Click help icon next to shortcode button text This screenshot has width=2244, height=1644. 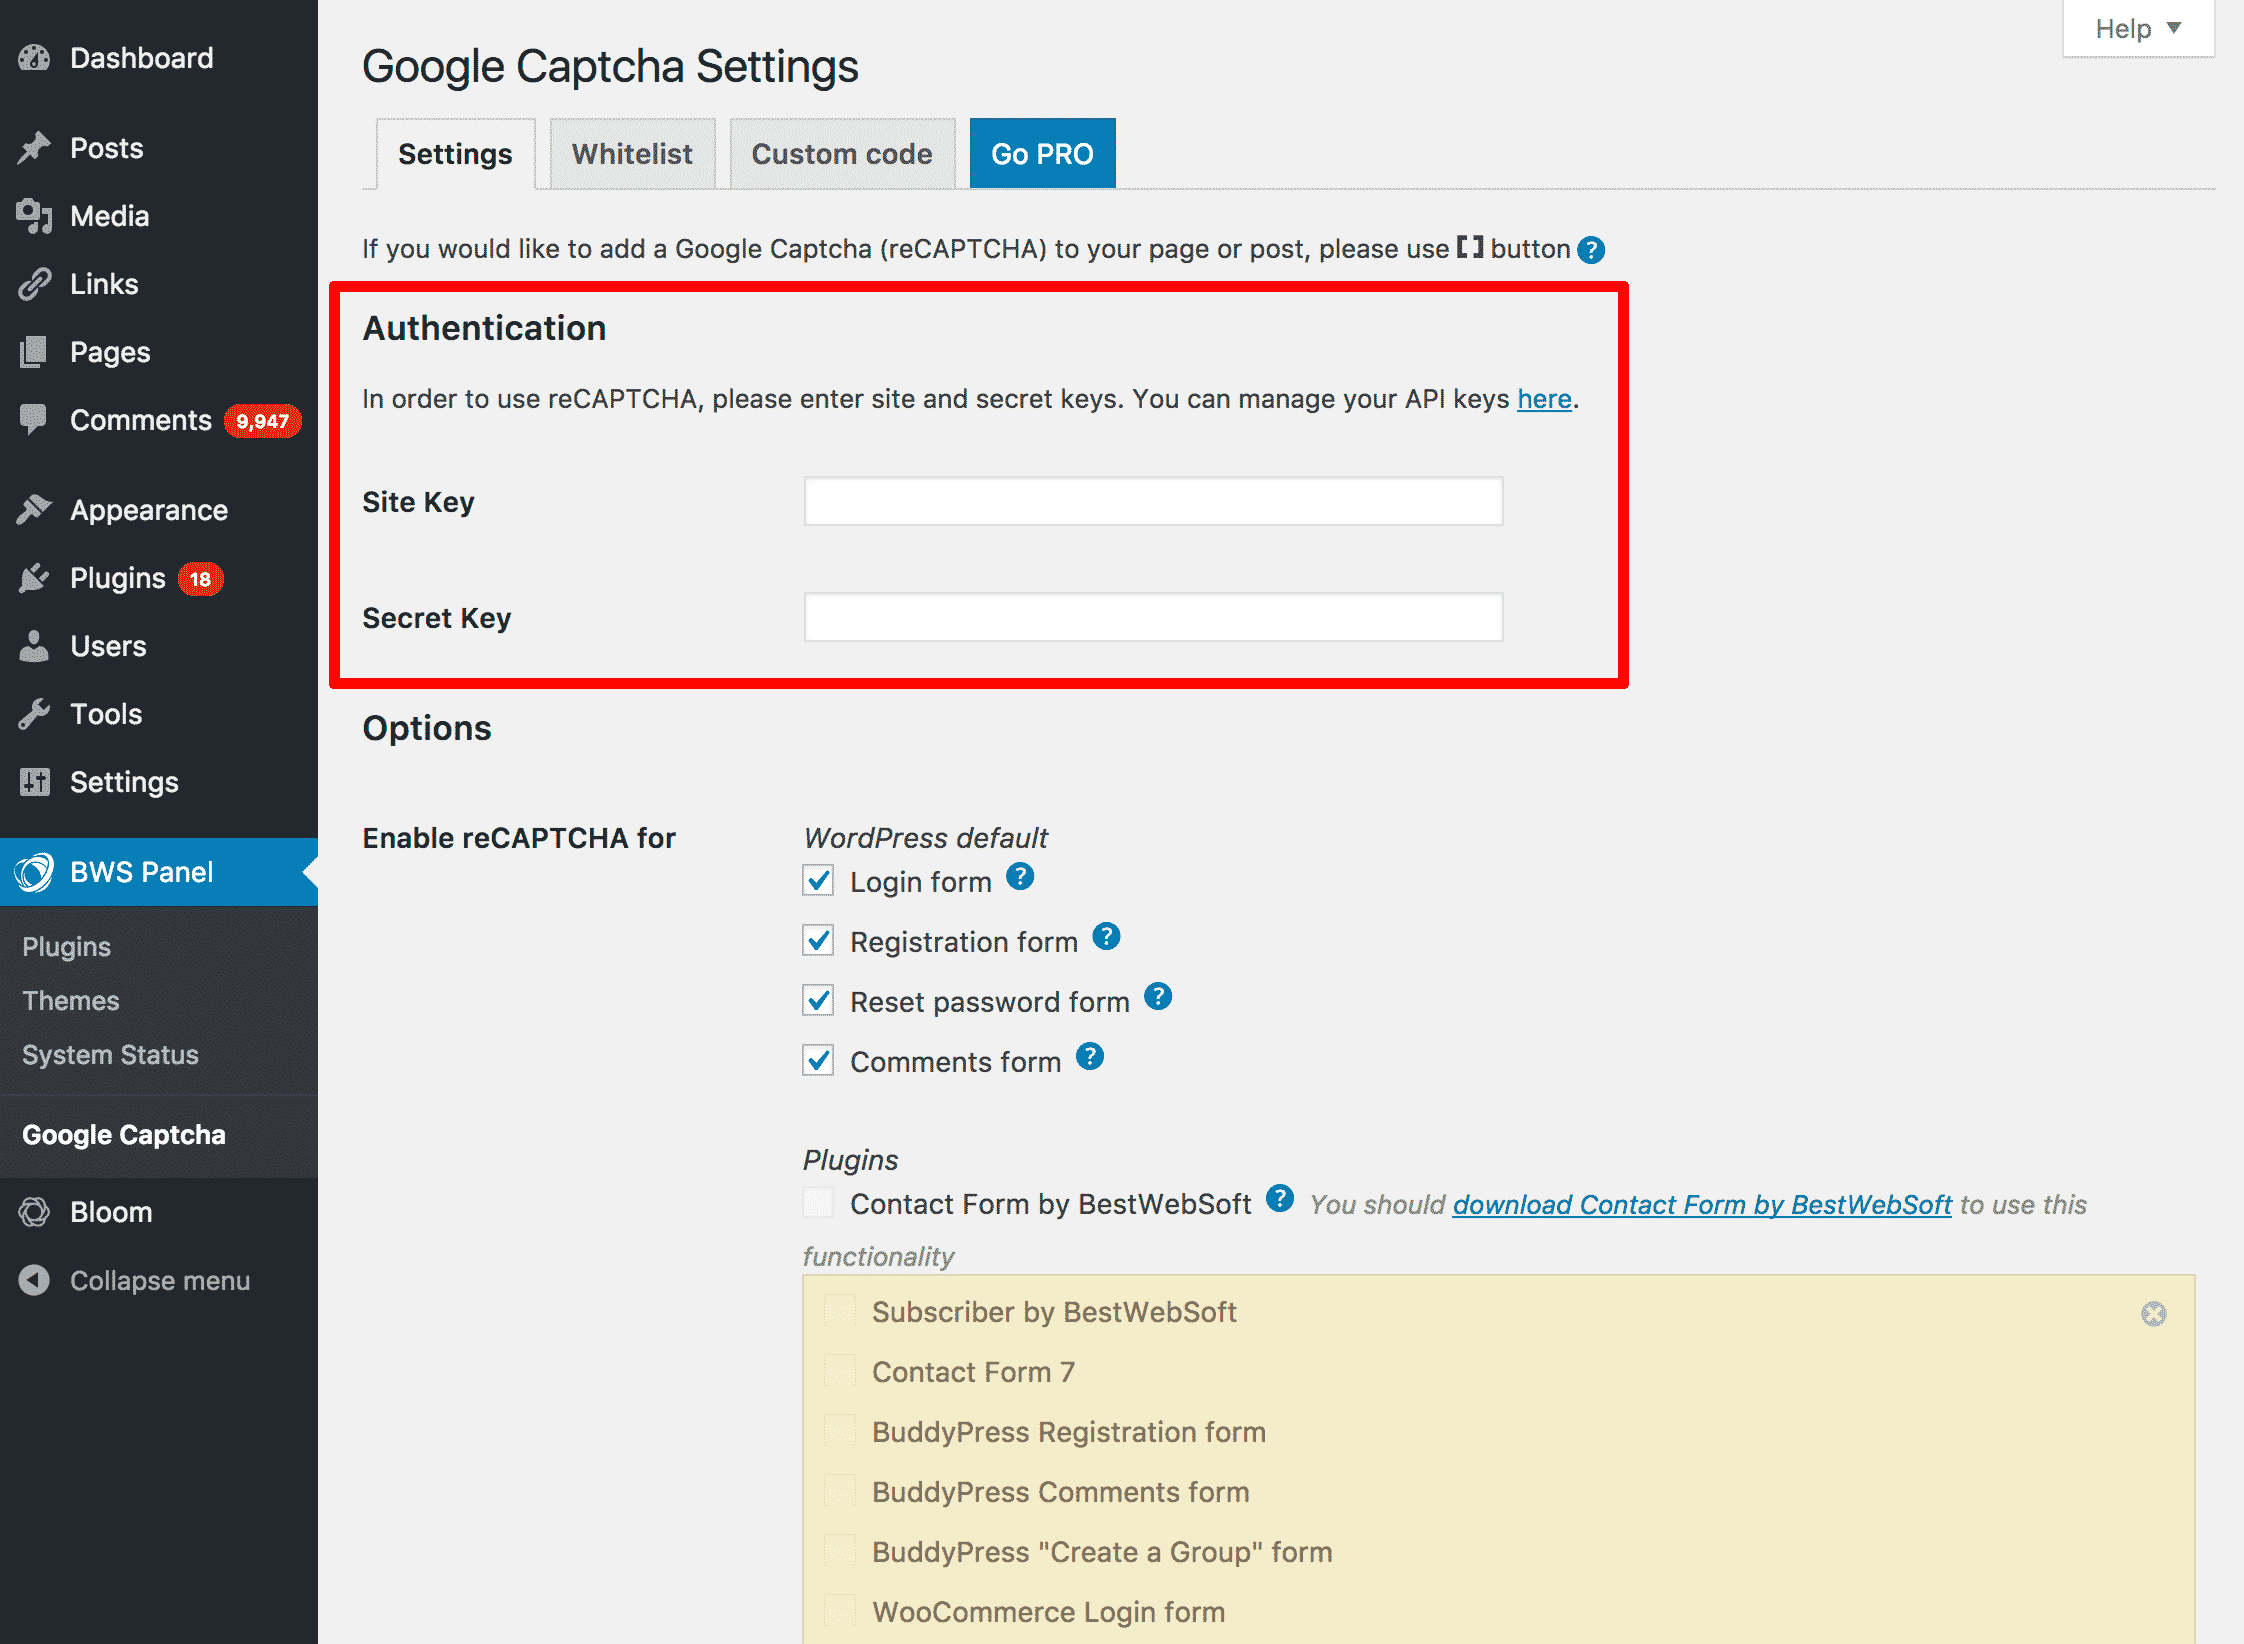pyautogui.click(x=1590, y=250)
